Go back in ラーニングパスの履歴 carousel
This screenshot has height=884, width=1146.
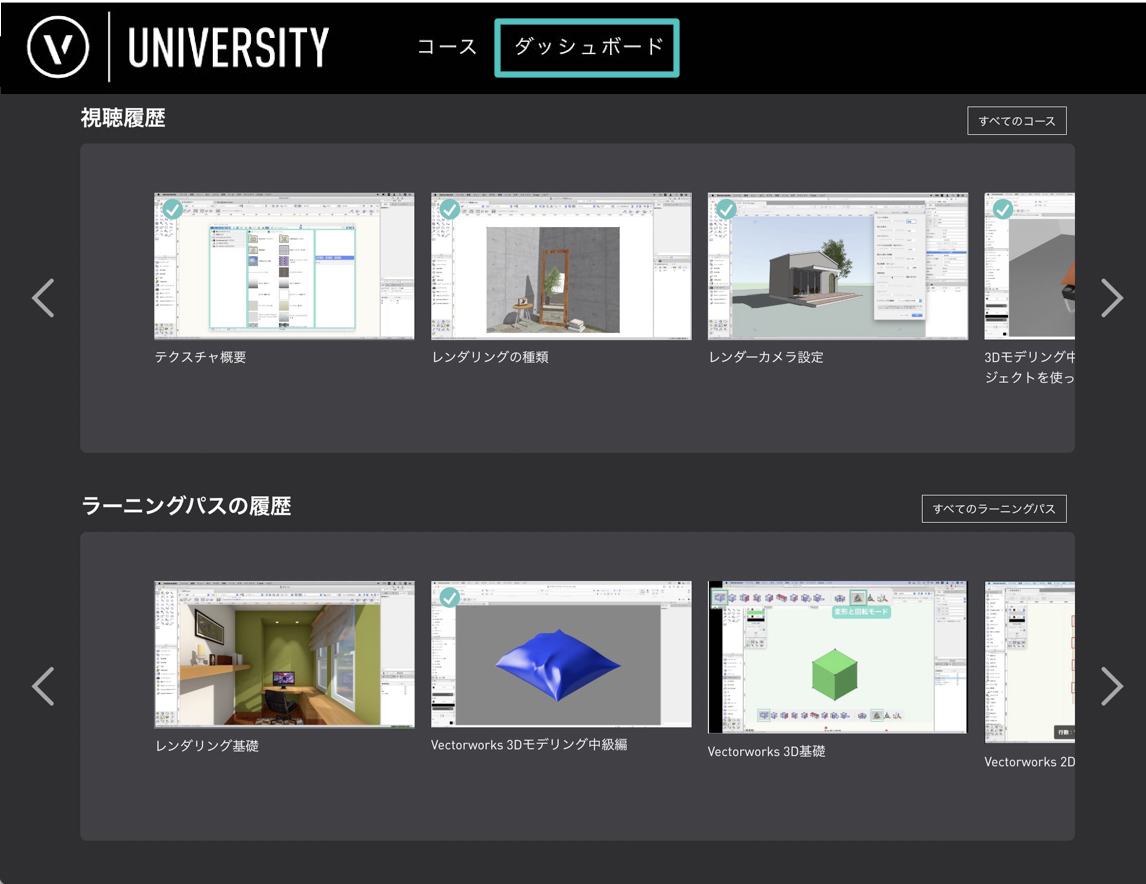pos(43,686)
